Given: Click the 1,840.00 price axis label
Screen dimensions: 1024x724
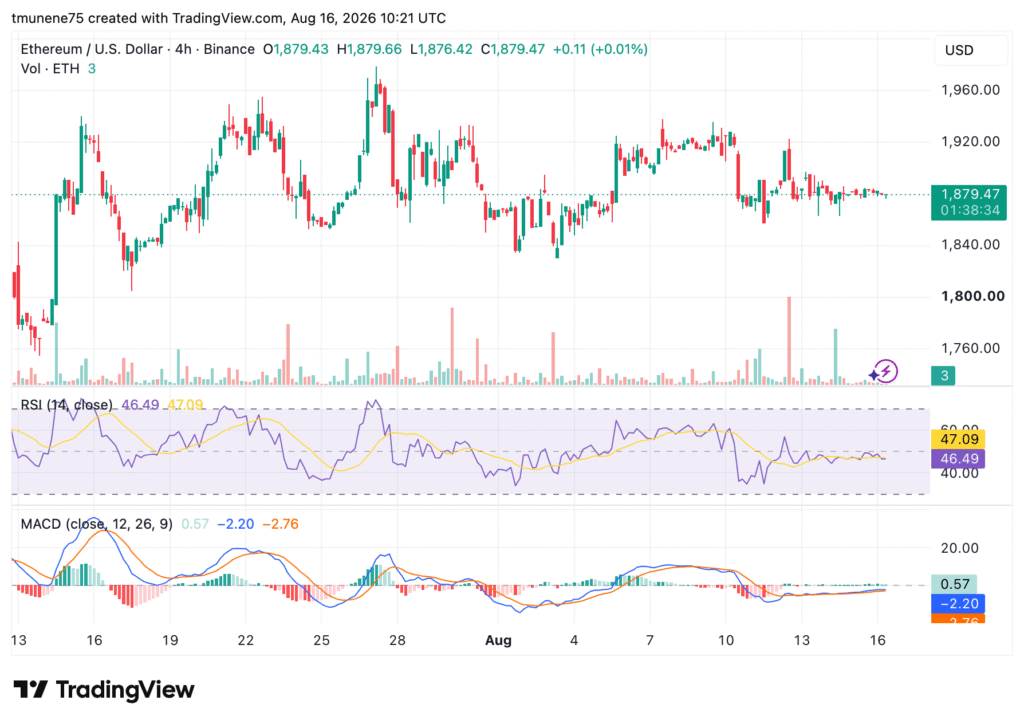Looking at the screenshot, I should (x=970, y=245).
